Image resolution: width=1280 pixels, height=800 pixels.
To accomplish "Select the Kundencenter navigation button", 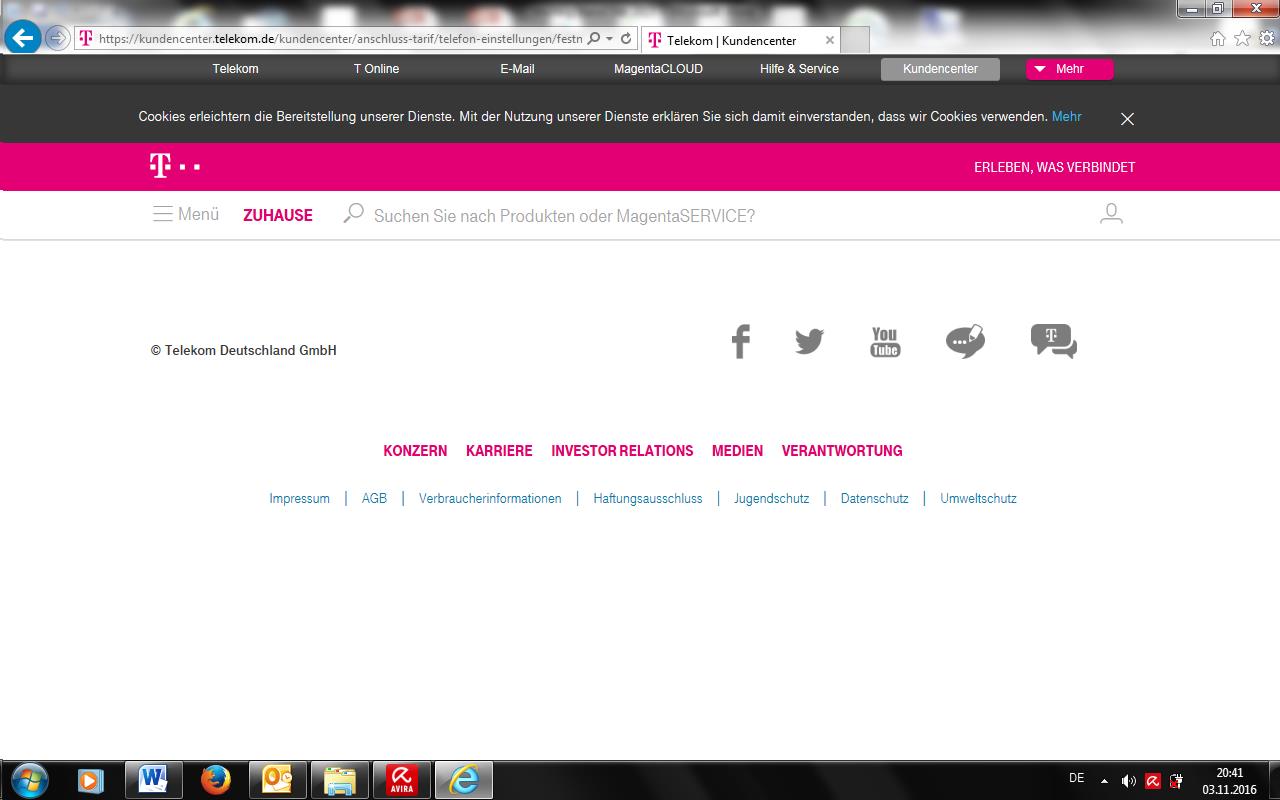I will 940,69.
